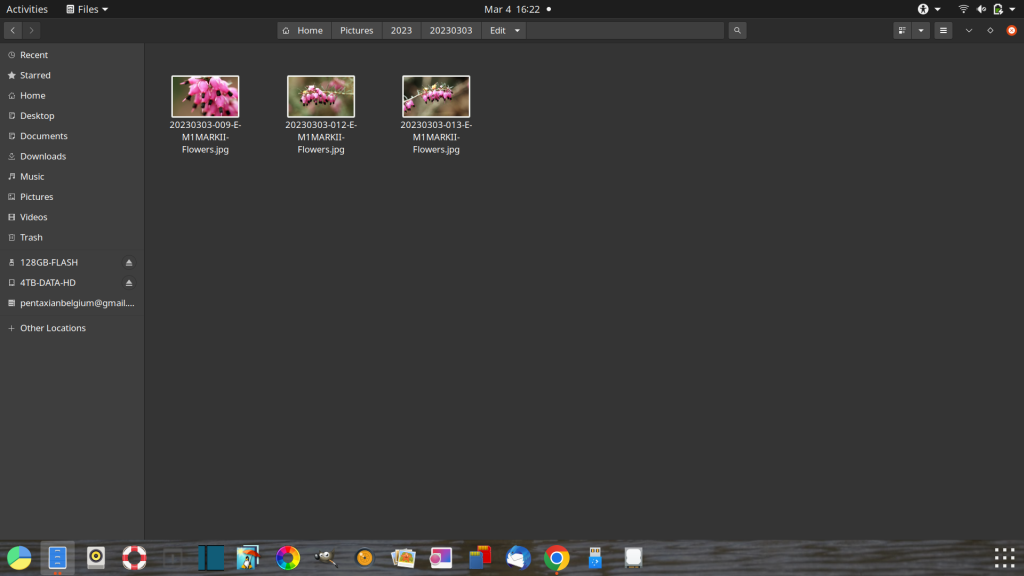The height and width of the screenshot is (576, 1024).
Task: Open Starred in the sidebar
Action: [x=72, y=75]
